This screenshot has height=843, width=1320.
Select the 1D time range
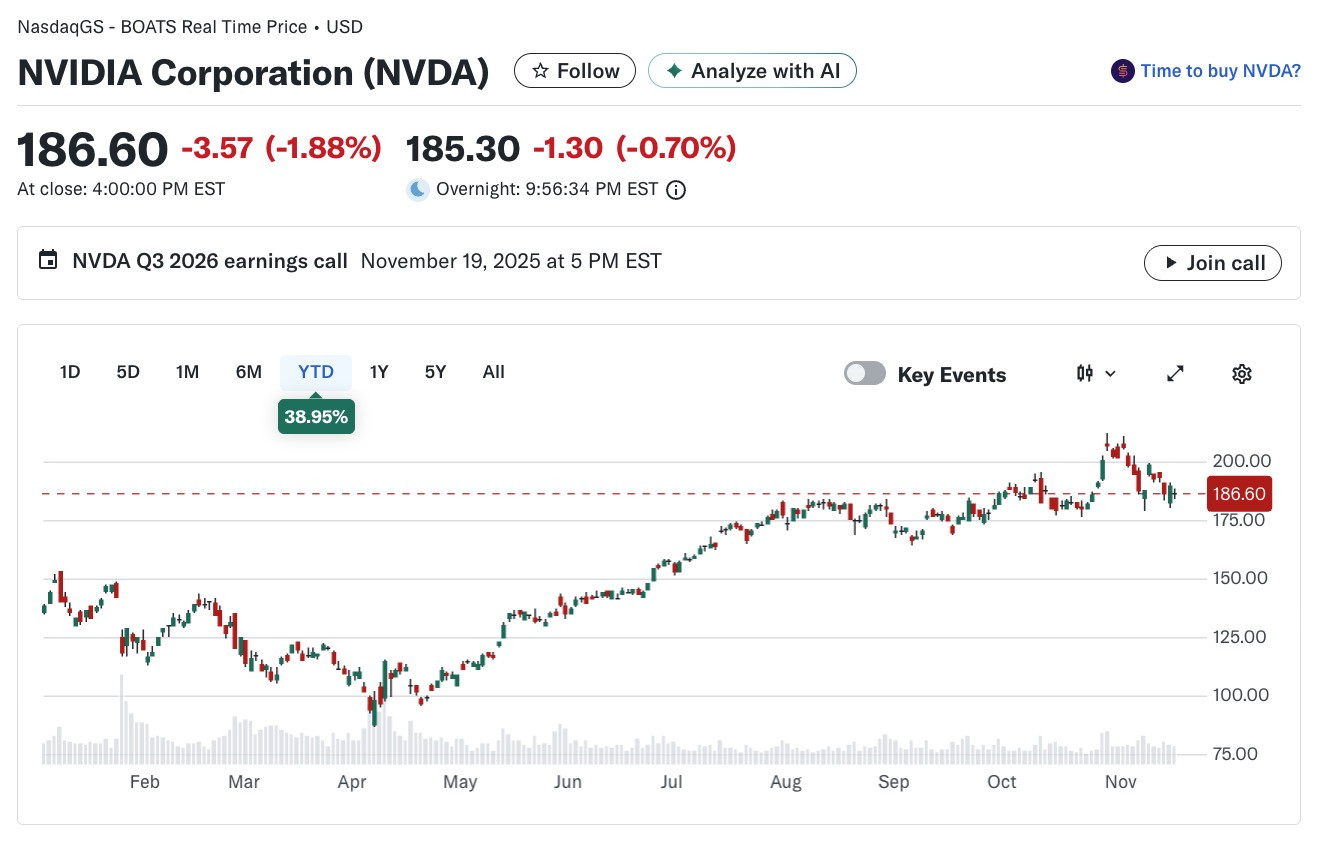(70, 372)
